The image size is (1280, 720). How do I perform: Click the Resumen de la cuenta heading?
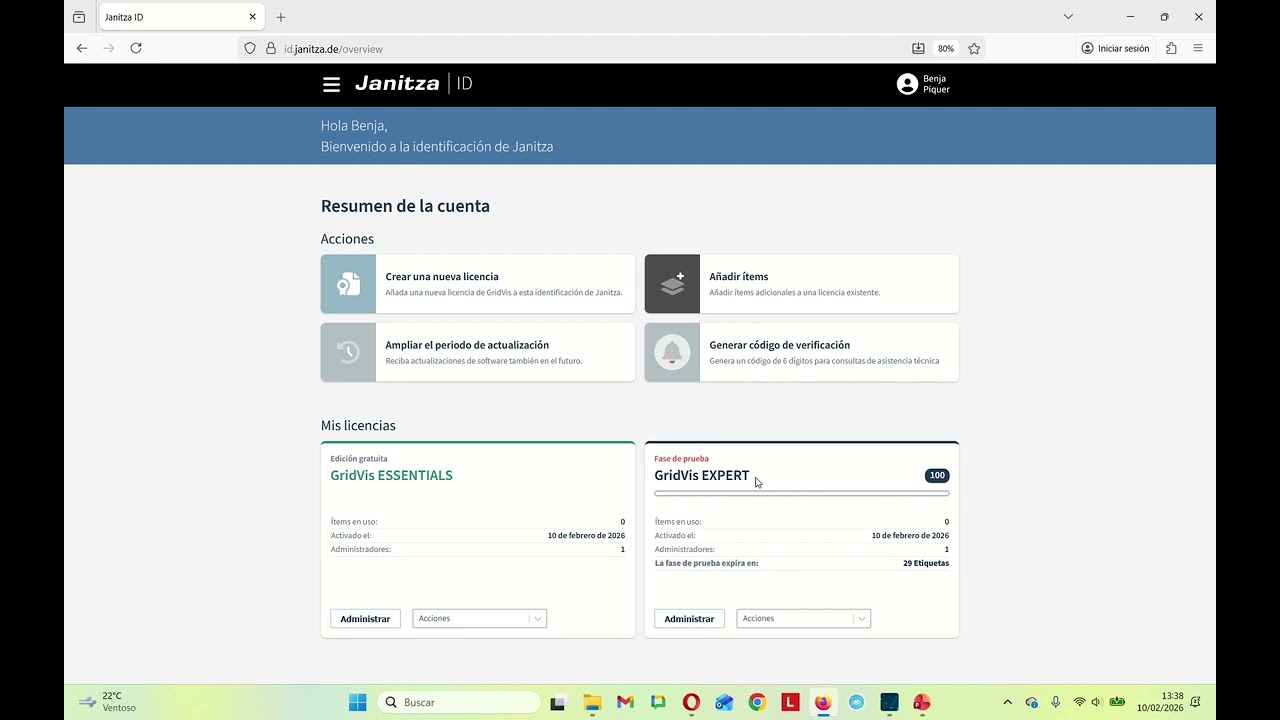pos(405,206)
